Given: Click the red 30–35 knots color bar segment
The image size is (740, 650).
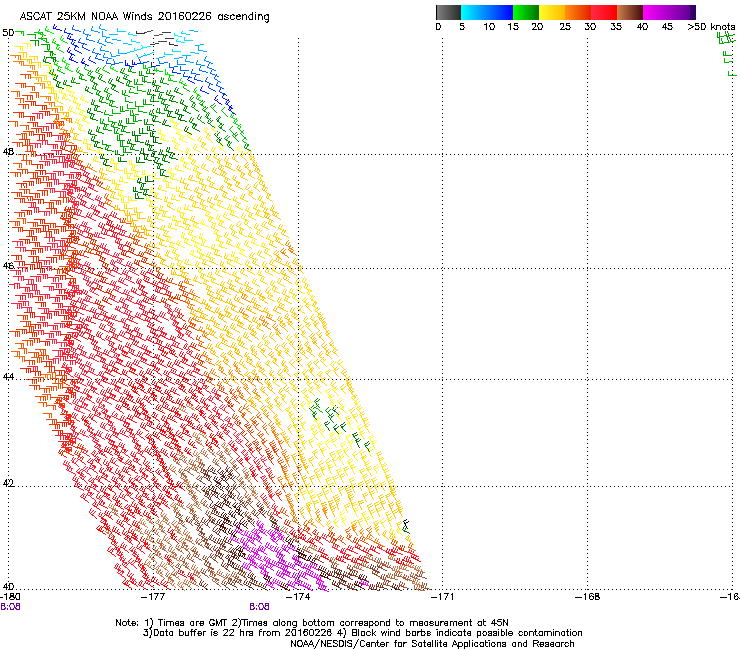Looking at the screenshot, I should [x=604, y=12].
